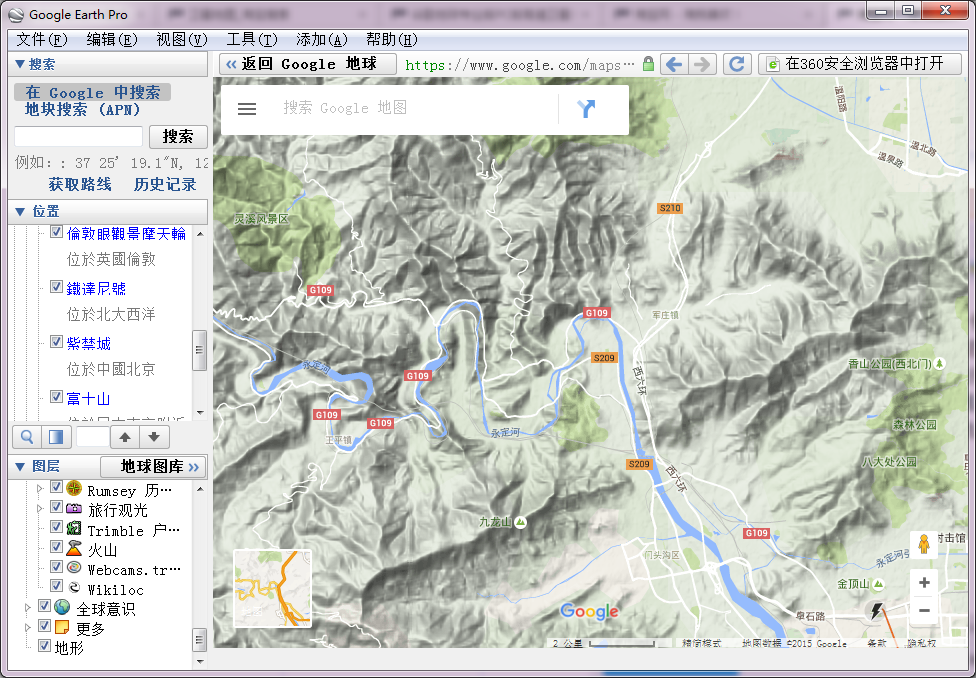Image resolution: width=976 pixels, height=678 pixels.
Task: Go forward with the browser forward arrow
Action: coord(702,64)
